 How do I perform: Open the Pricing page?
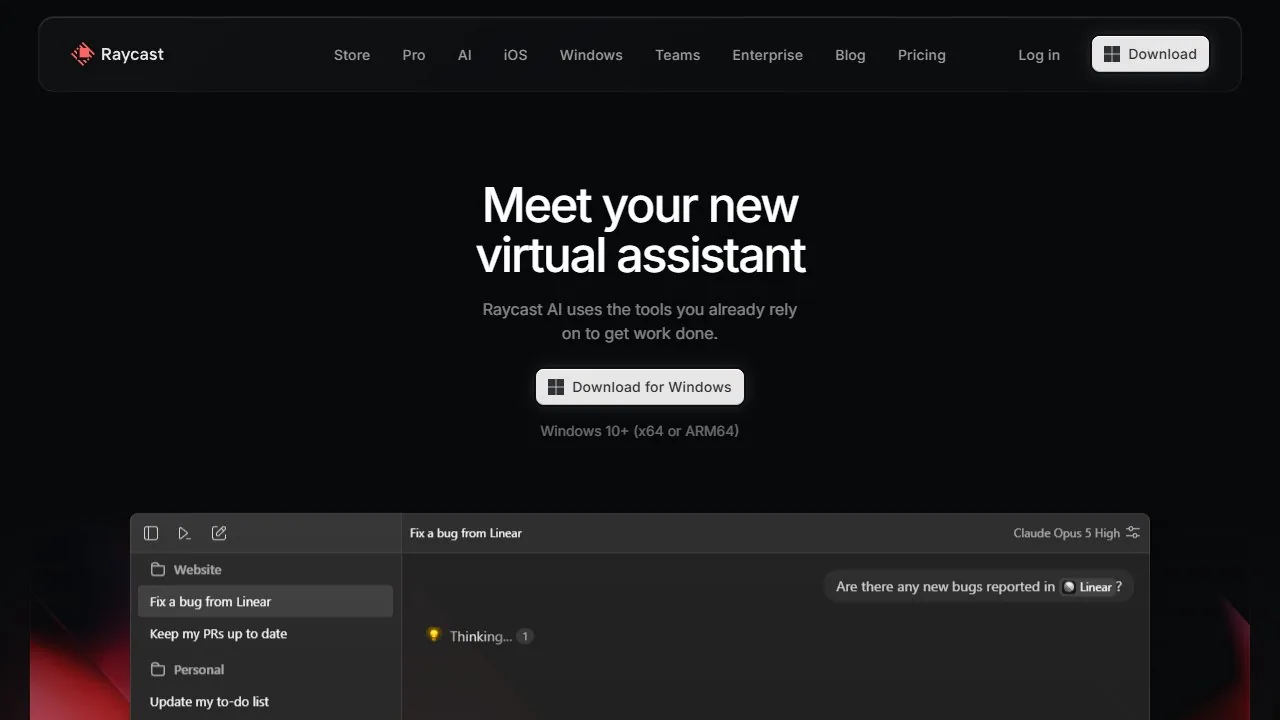pyautogui.click(x=922, y=55)
